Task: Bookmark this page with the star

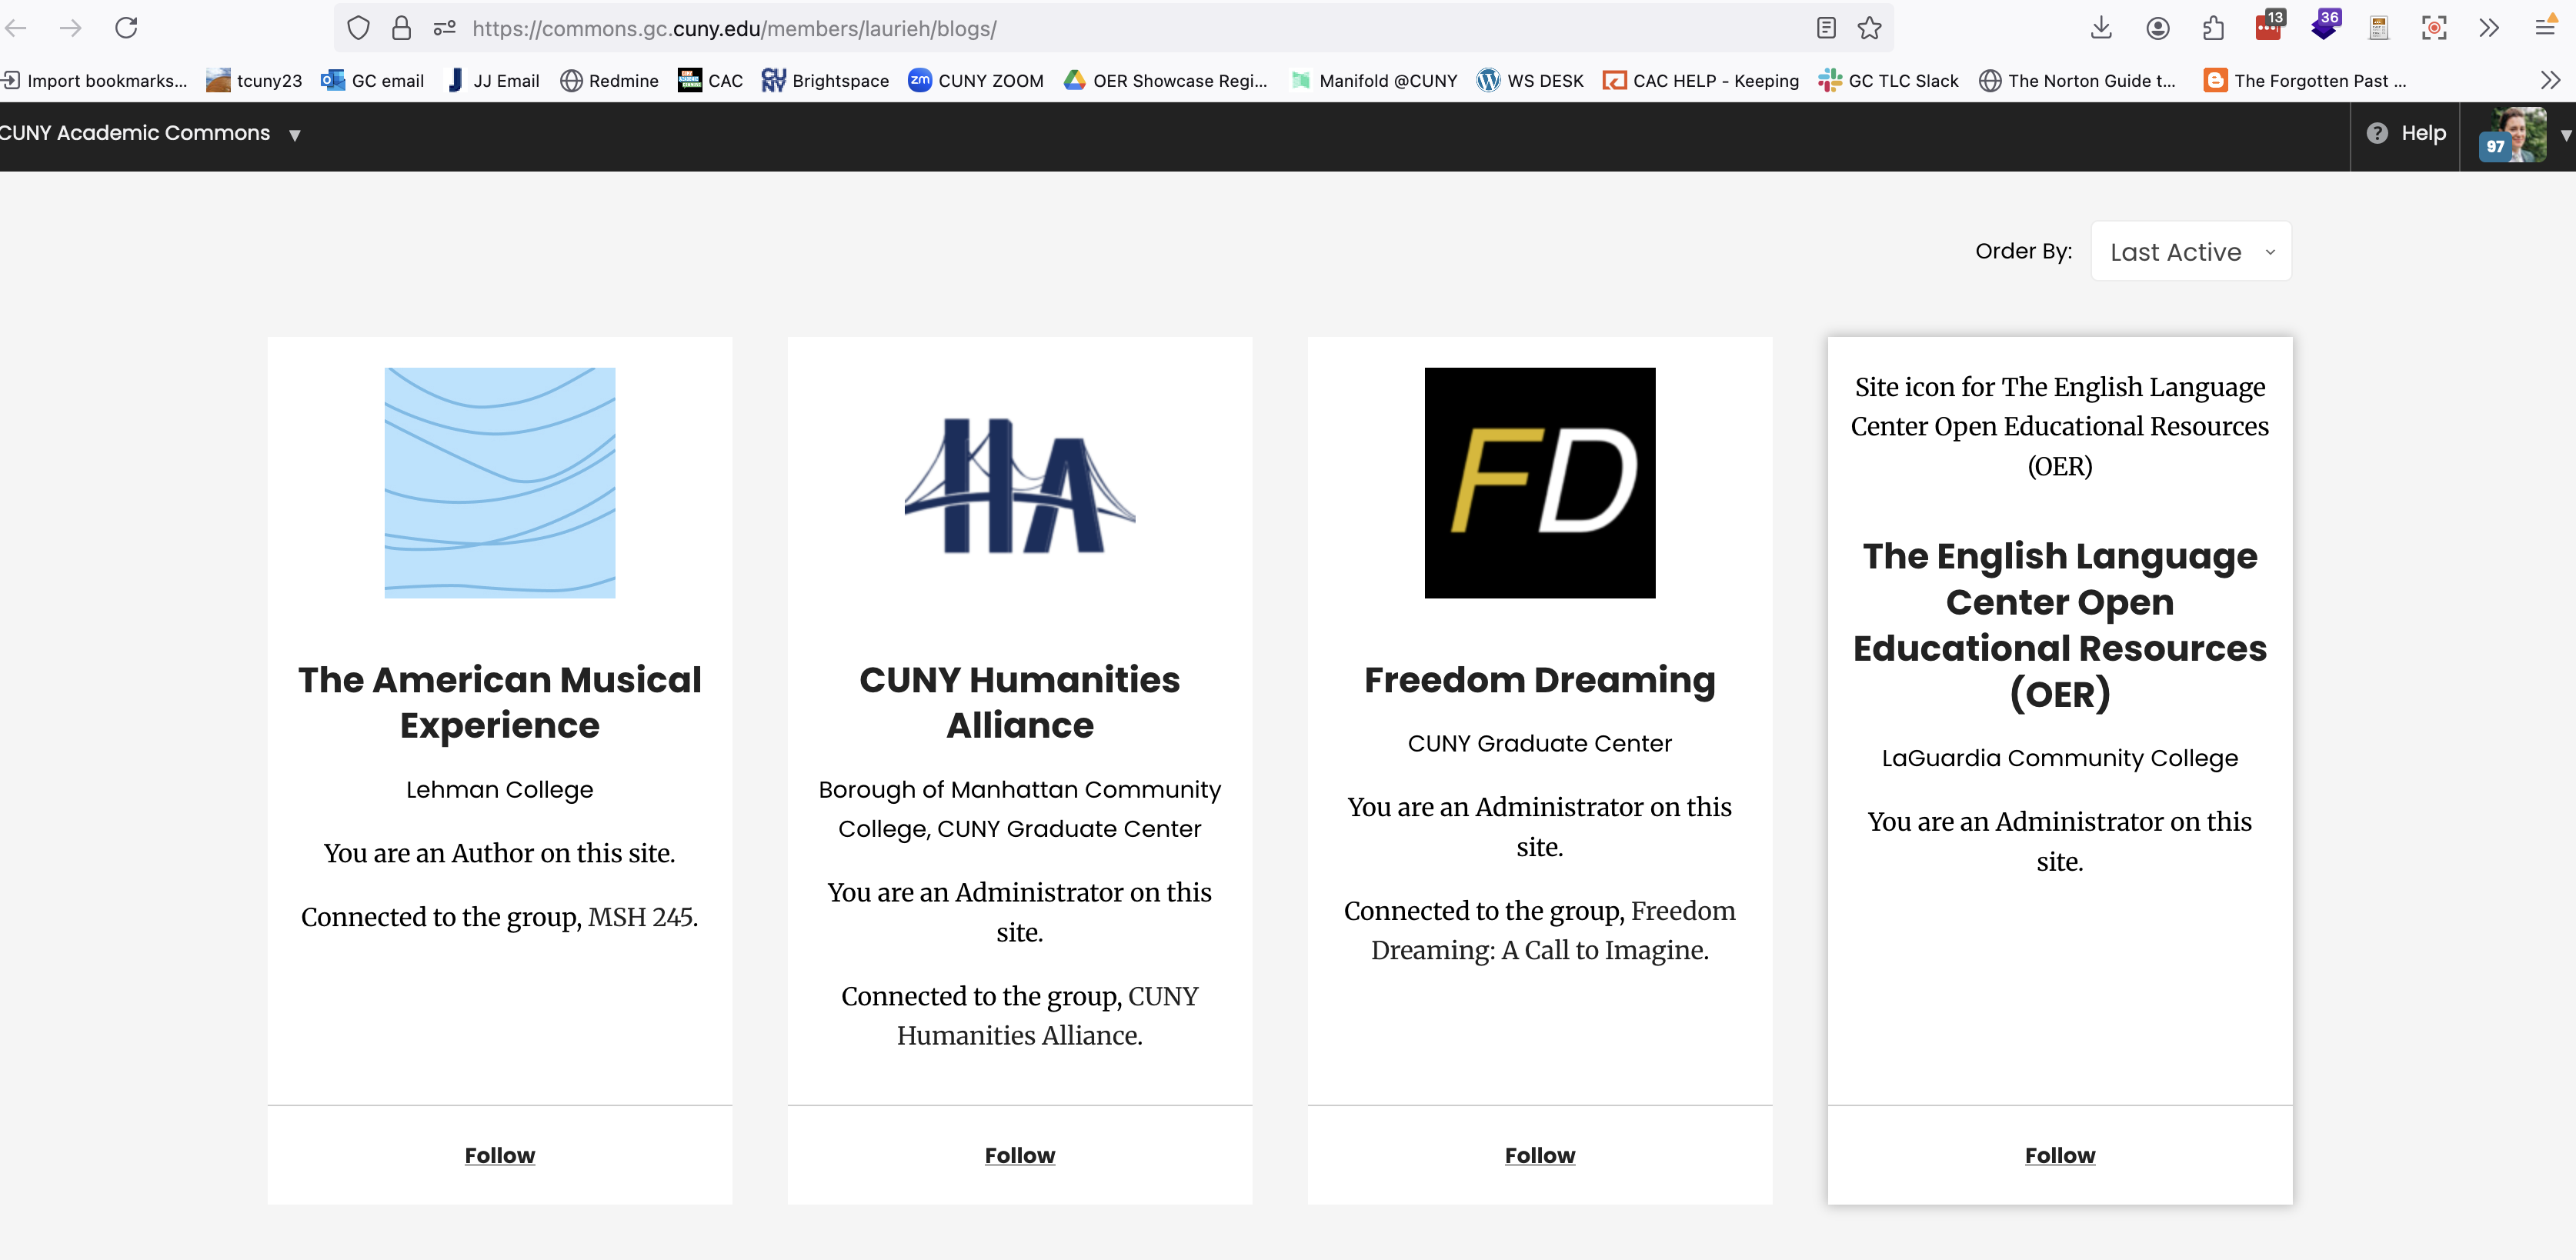Action: [1869, 28]
